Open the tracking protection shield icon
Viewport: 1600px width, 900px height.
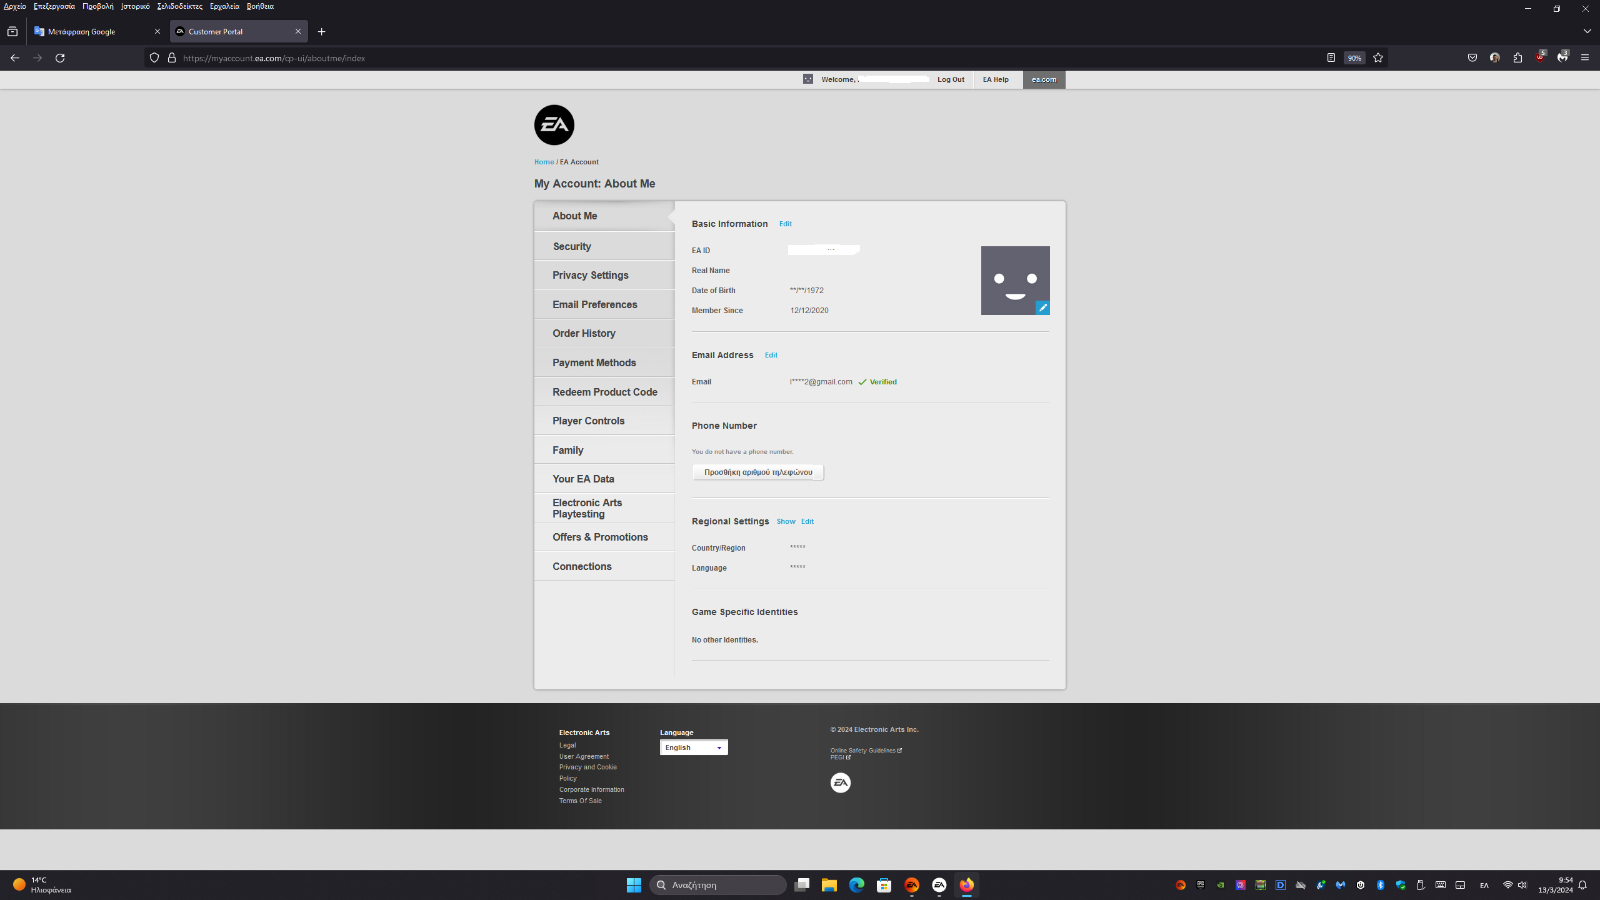coord(154,58)
